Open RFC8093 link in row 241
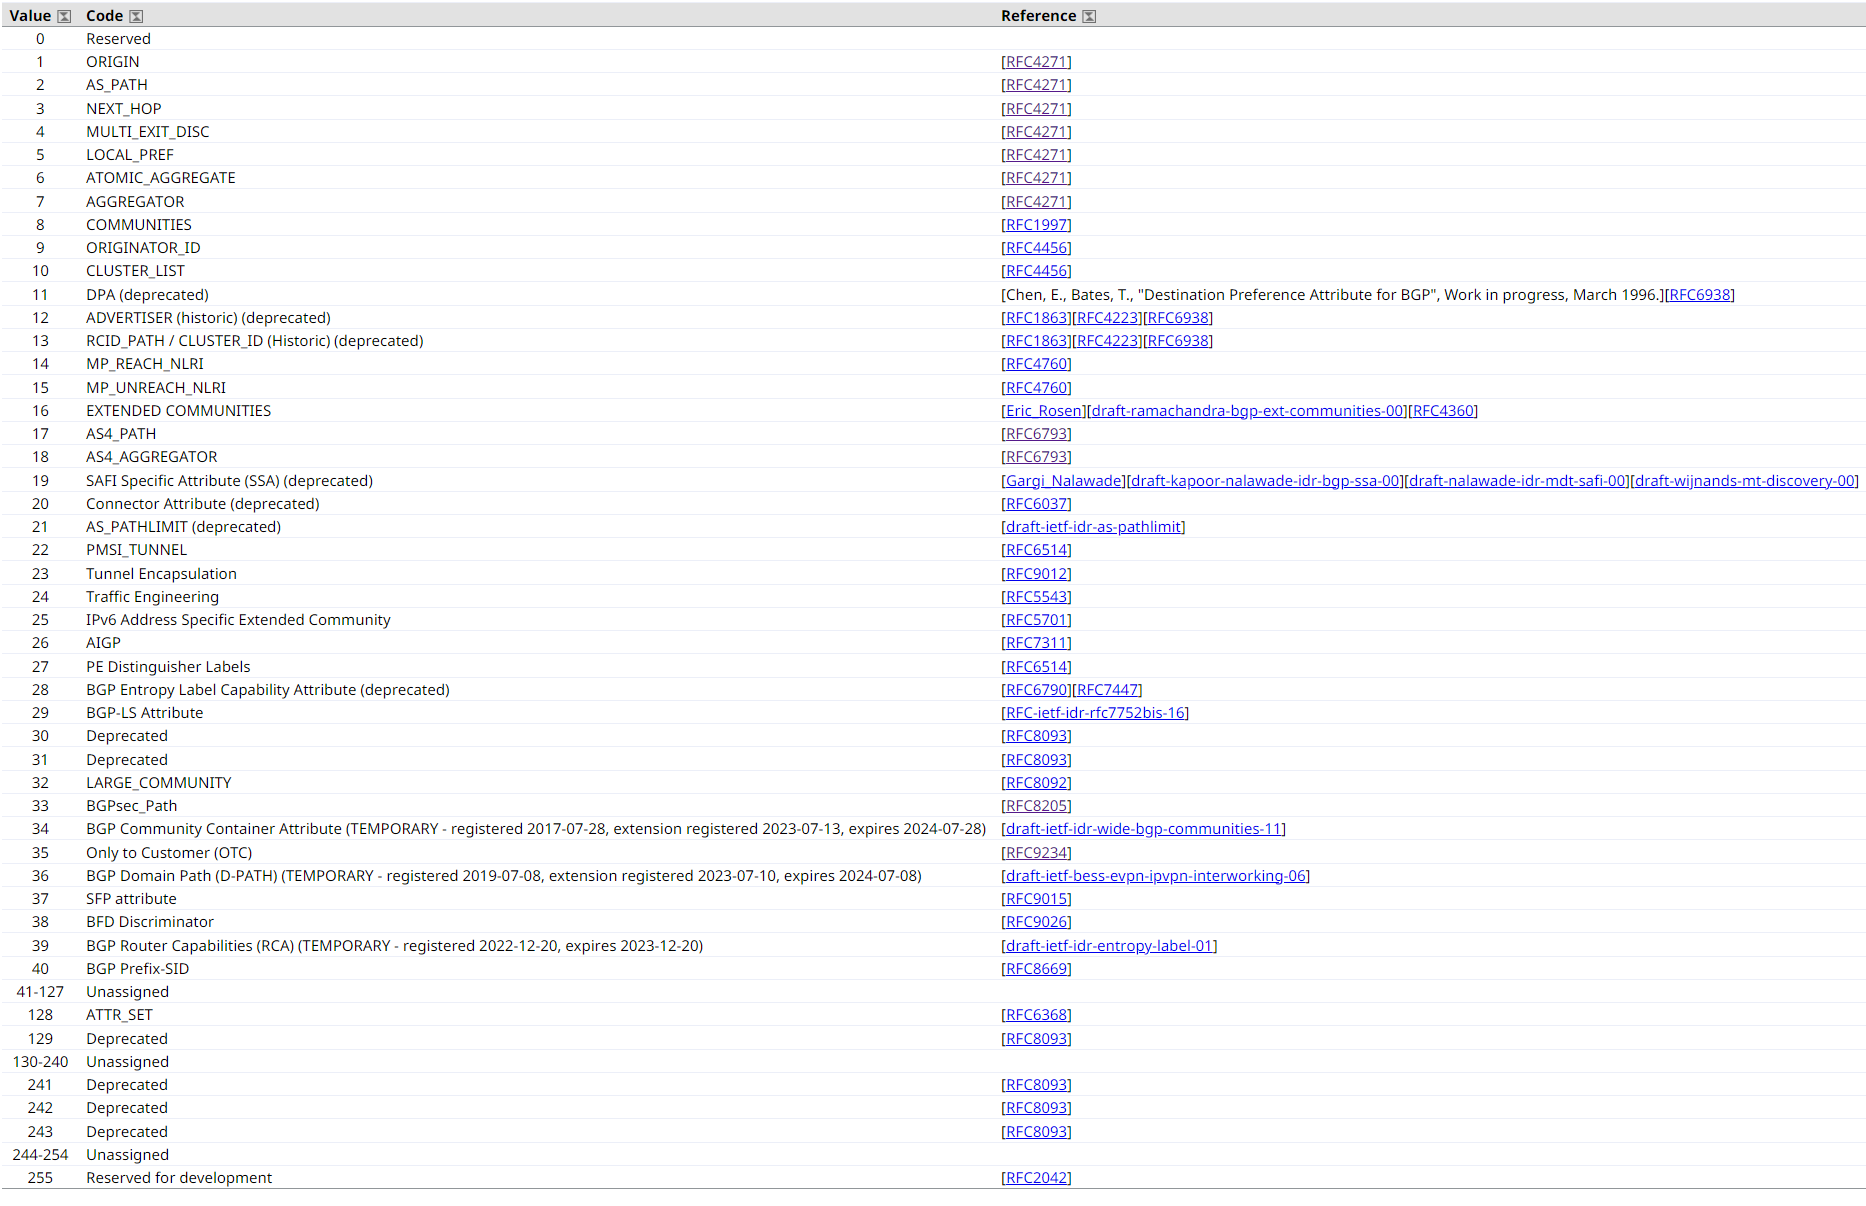This screenshot has width=1866, height=1206. click(x=1036, y=1085)
